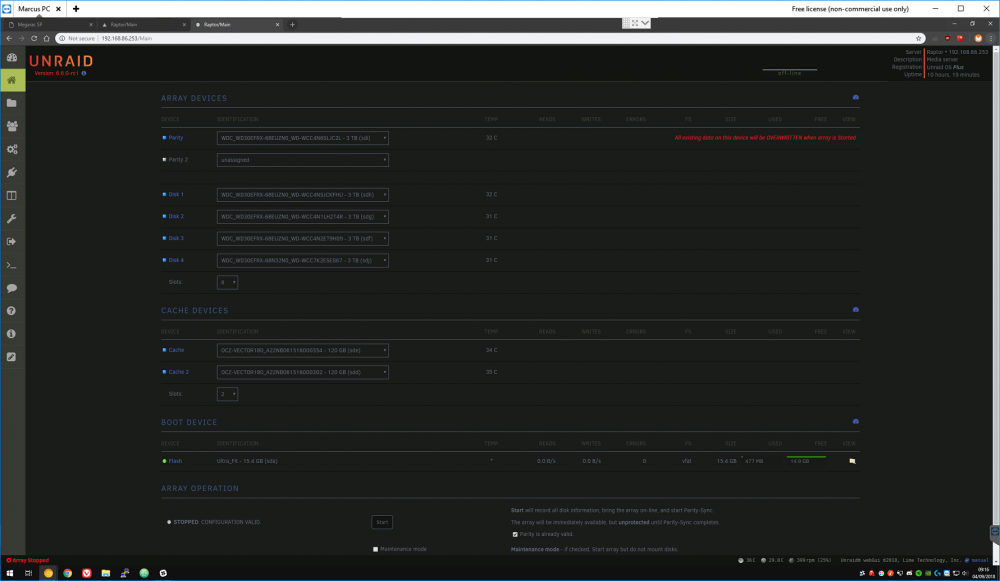Screen dimensions: 1000x581
Task: Open the Log edit sidebar icon
Action: (x=11, y=357)
